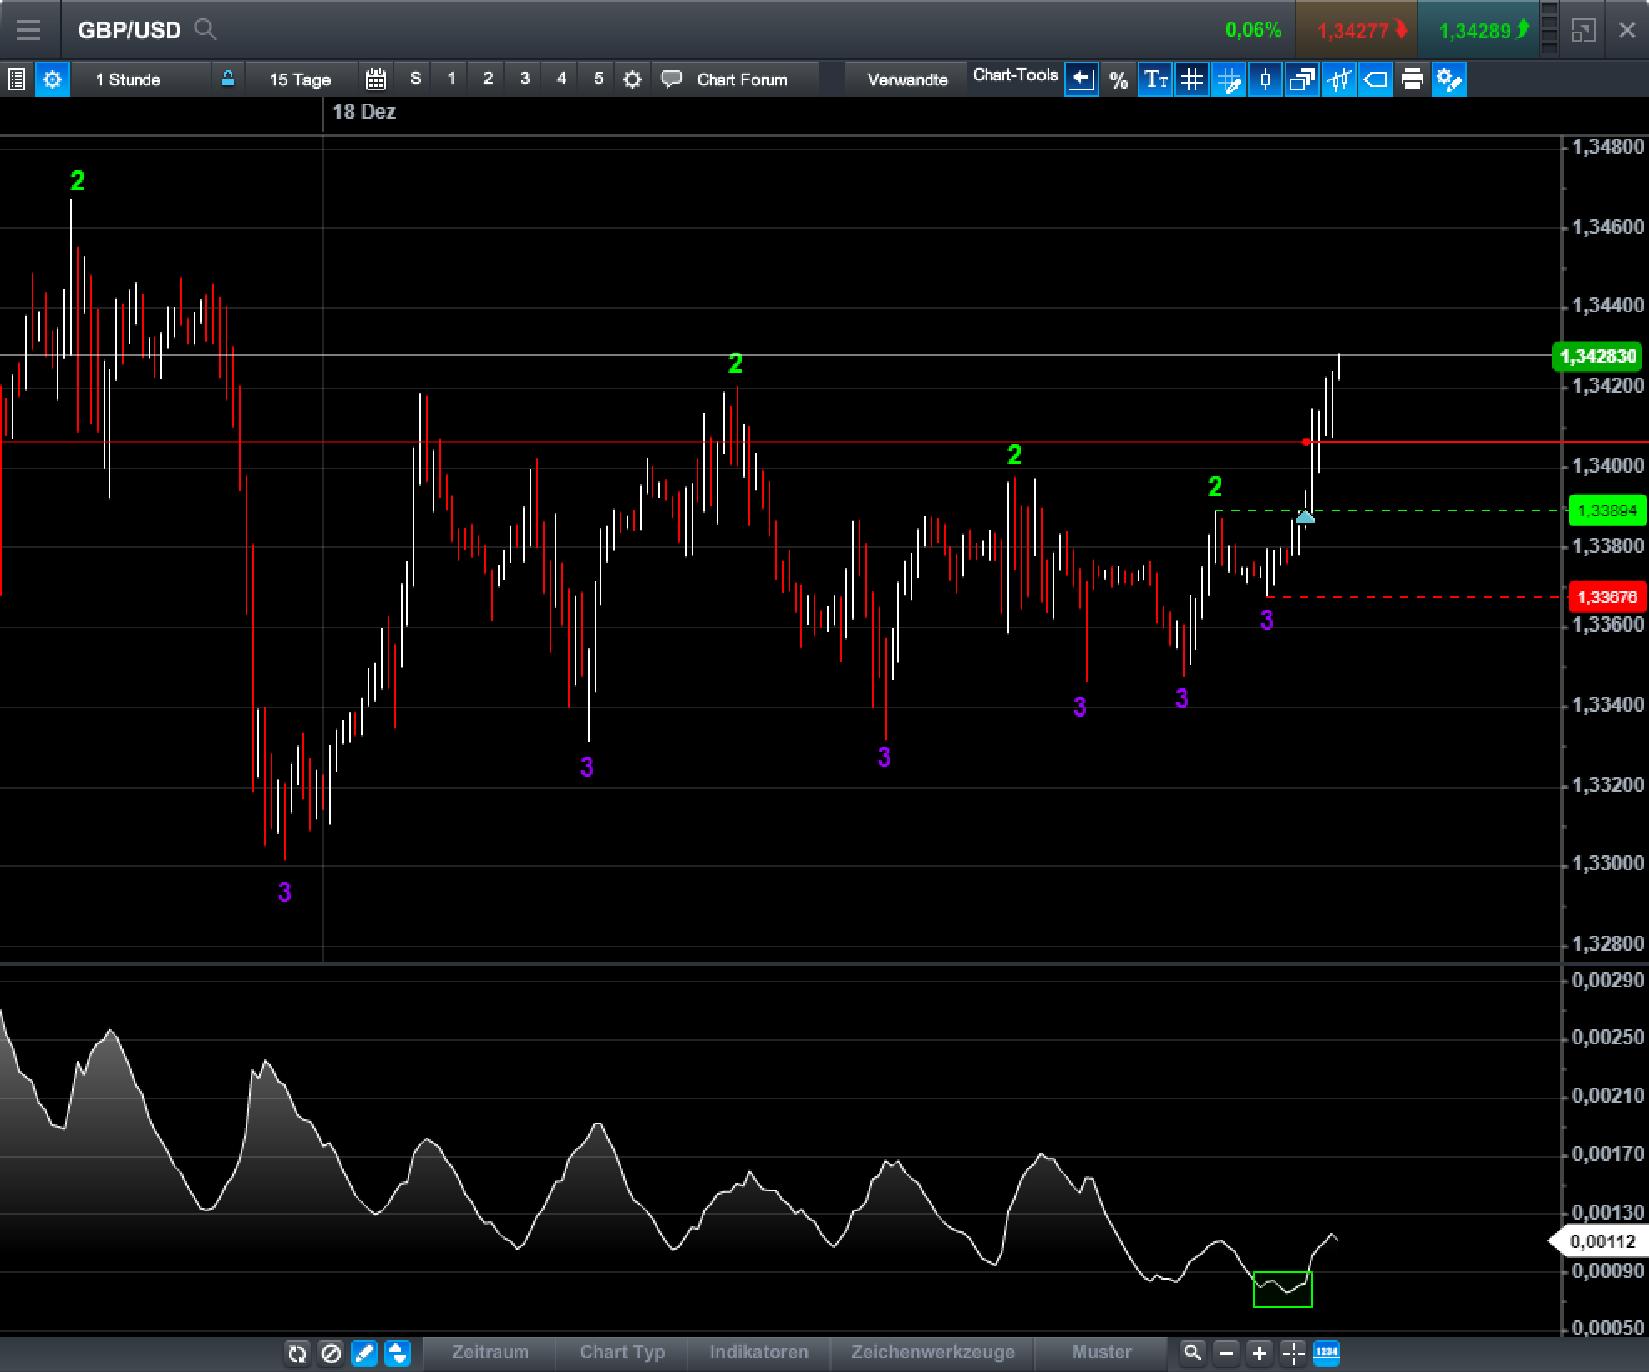Open the Zeitraum dropdown
The image size is (1649, 1372).
[x=490, y=1352]
